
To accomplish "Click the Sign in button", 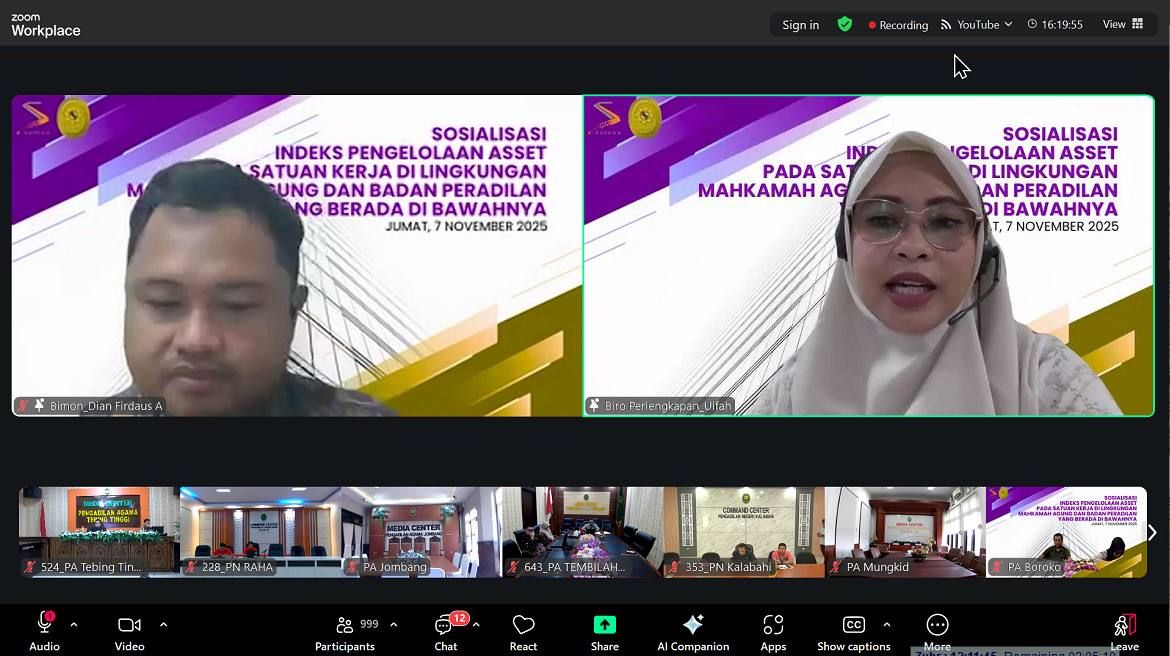I will tap(800, 24).
